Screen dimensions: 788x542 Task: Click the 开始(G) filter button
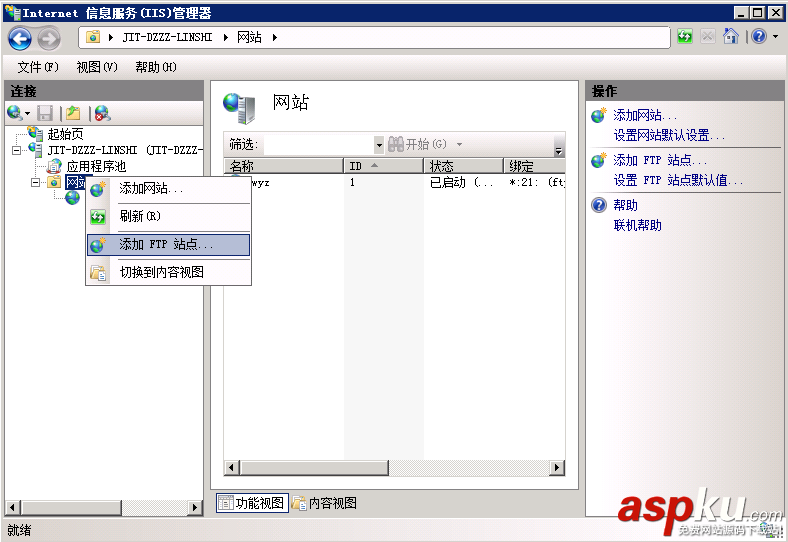[417, 145]
